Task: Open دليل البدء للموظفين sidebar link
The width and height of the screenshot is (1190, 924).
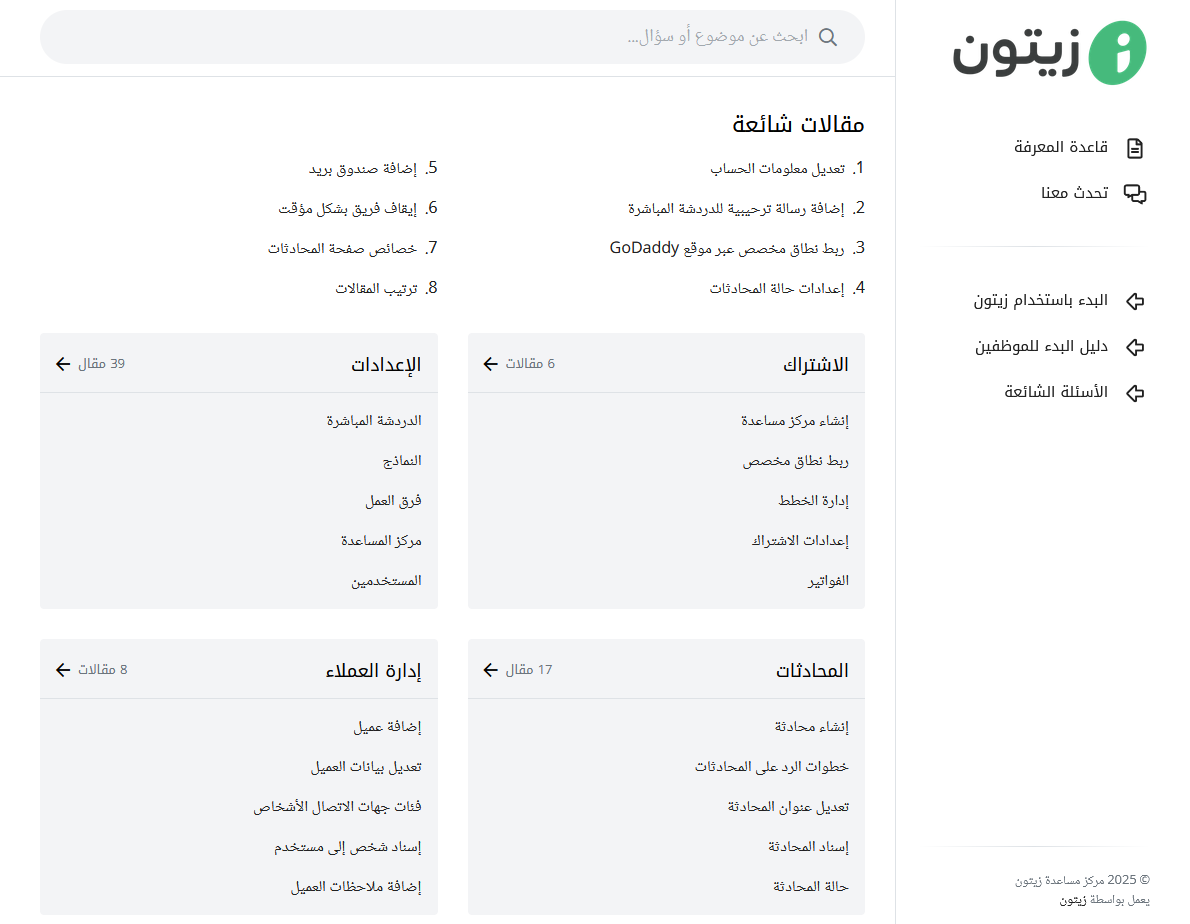Action: [1041, 347]
